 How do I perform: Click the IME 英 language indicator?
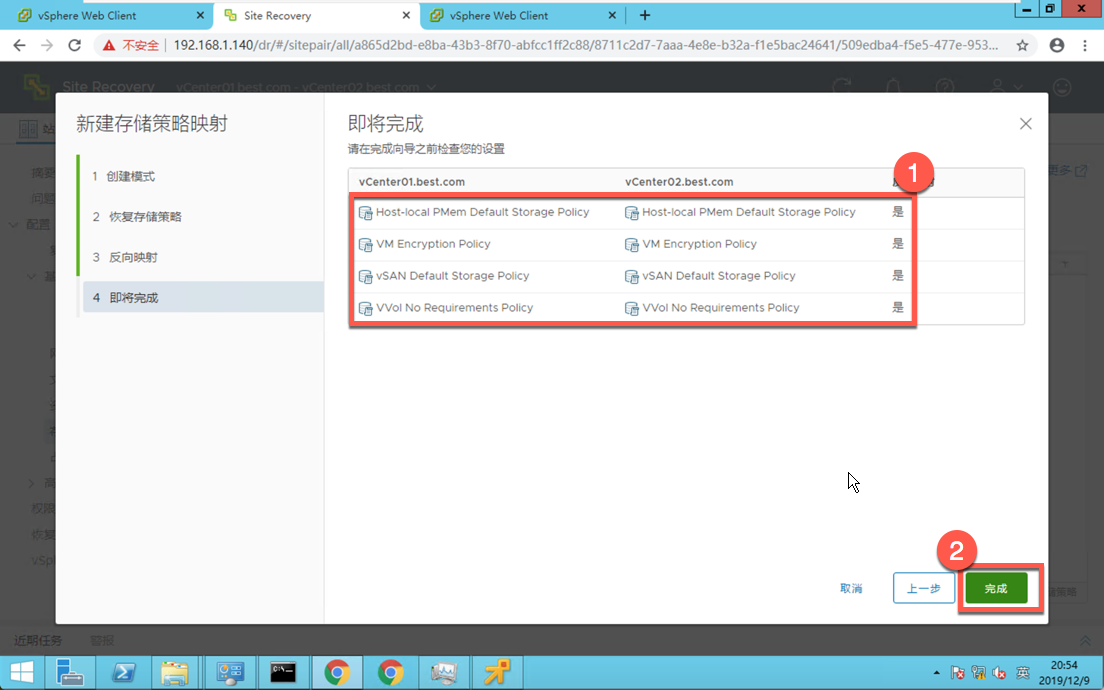(1022, 673)
